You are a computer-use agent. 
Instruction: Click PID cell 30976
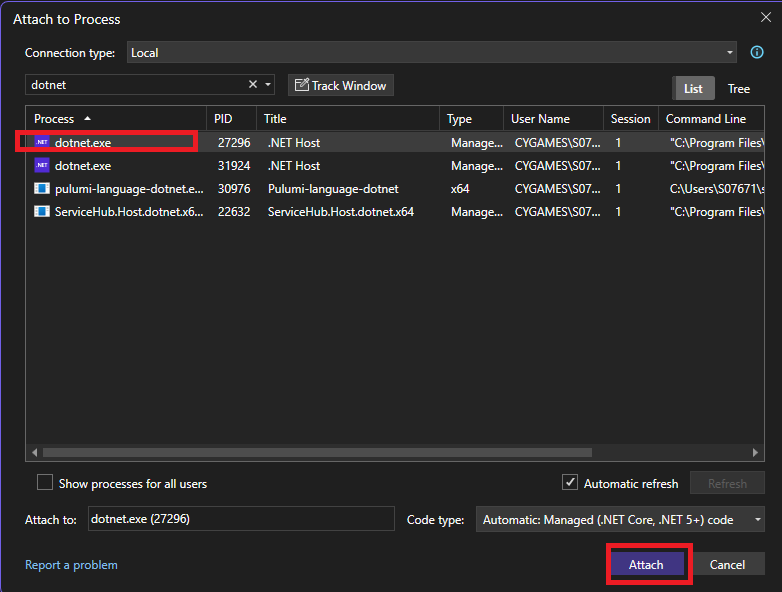[x=234, y=189]
